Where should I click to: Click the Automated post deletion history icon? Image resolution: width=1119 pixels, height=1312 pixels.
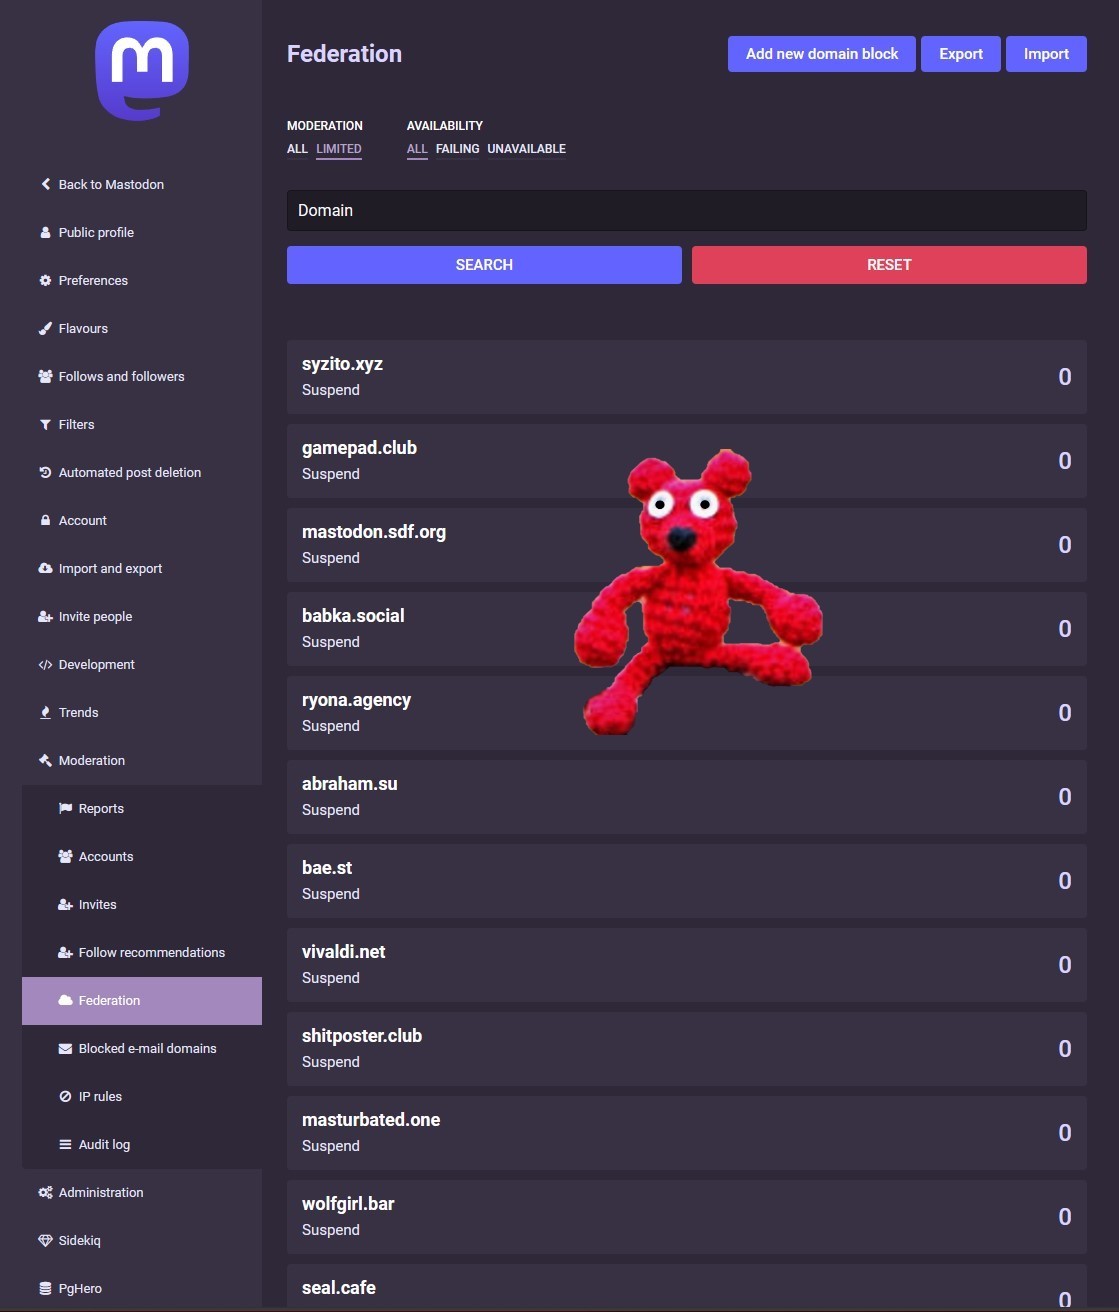click(45, 472)
